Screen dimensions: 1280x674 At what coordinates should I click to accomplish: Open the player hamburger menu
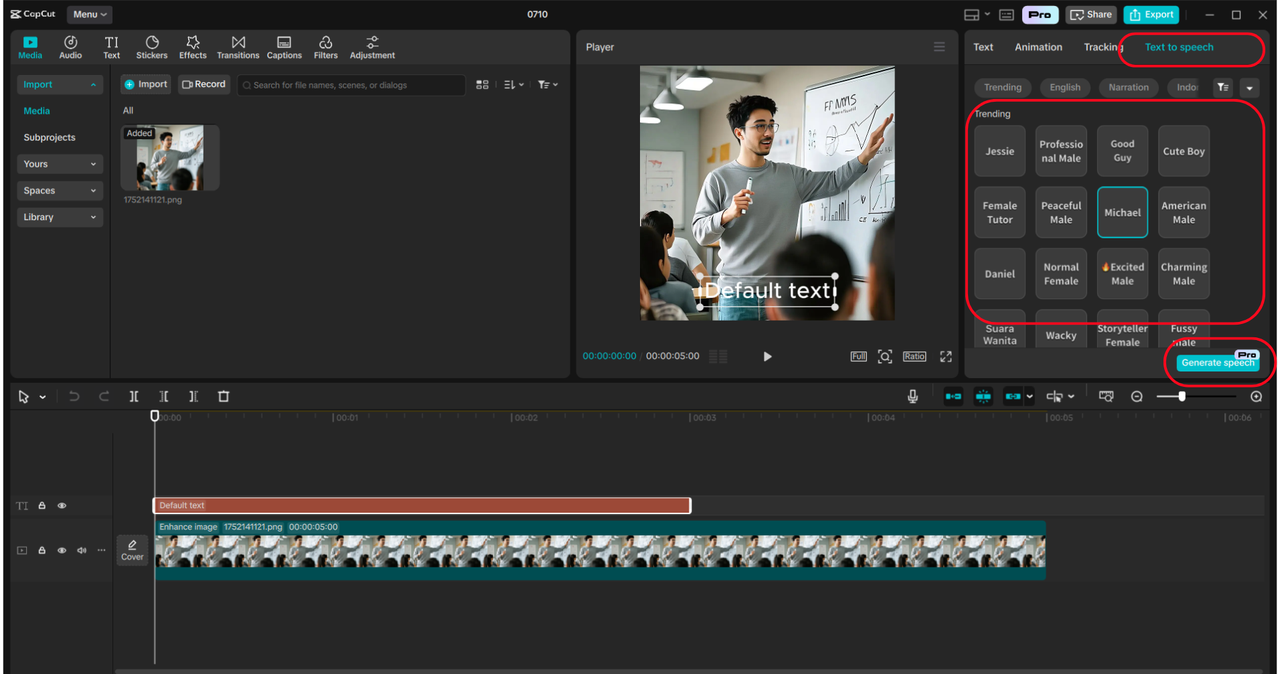tap(939, 47)
